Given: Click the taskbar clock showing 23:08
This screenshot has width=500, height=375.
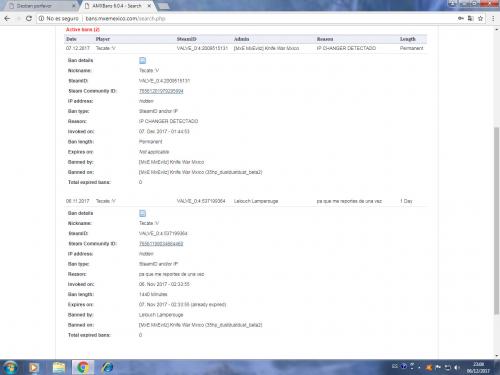Looking at the screenshot, I should (x=478, y=367).
